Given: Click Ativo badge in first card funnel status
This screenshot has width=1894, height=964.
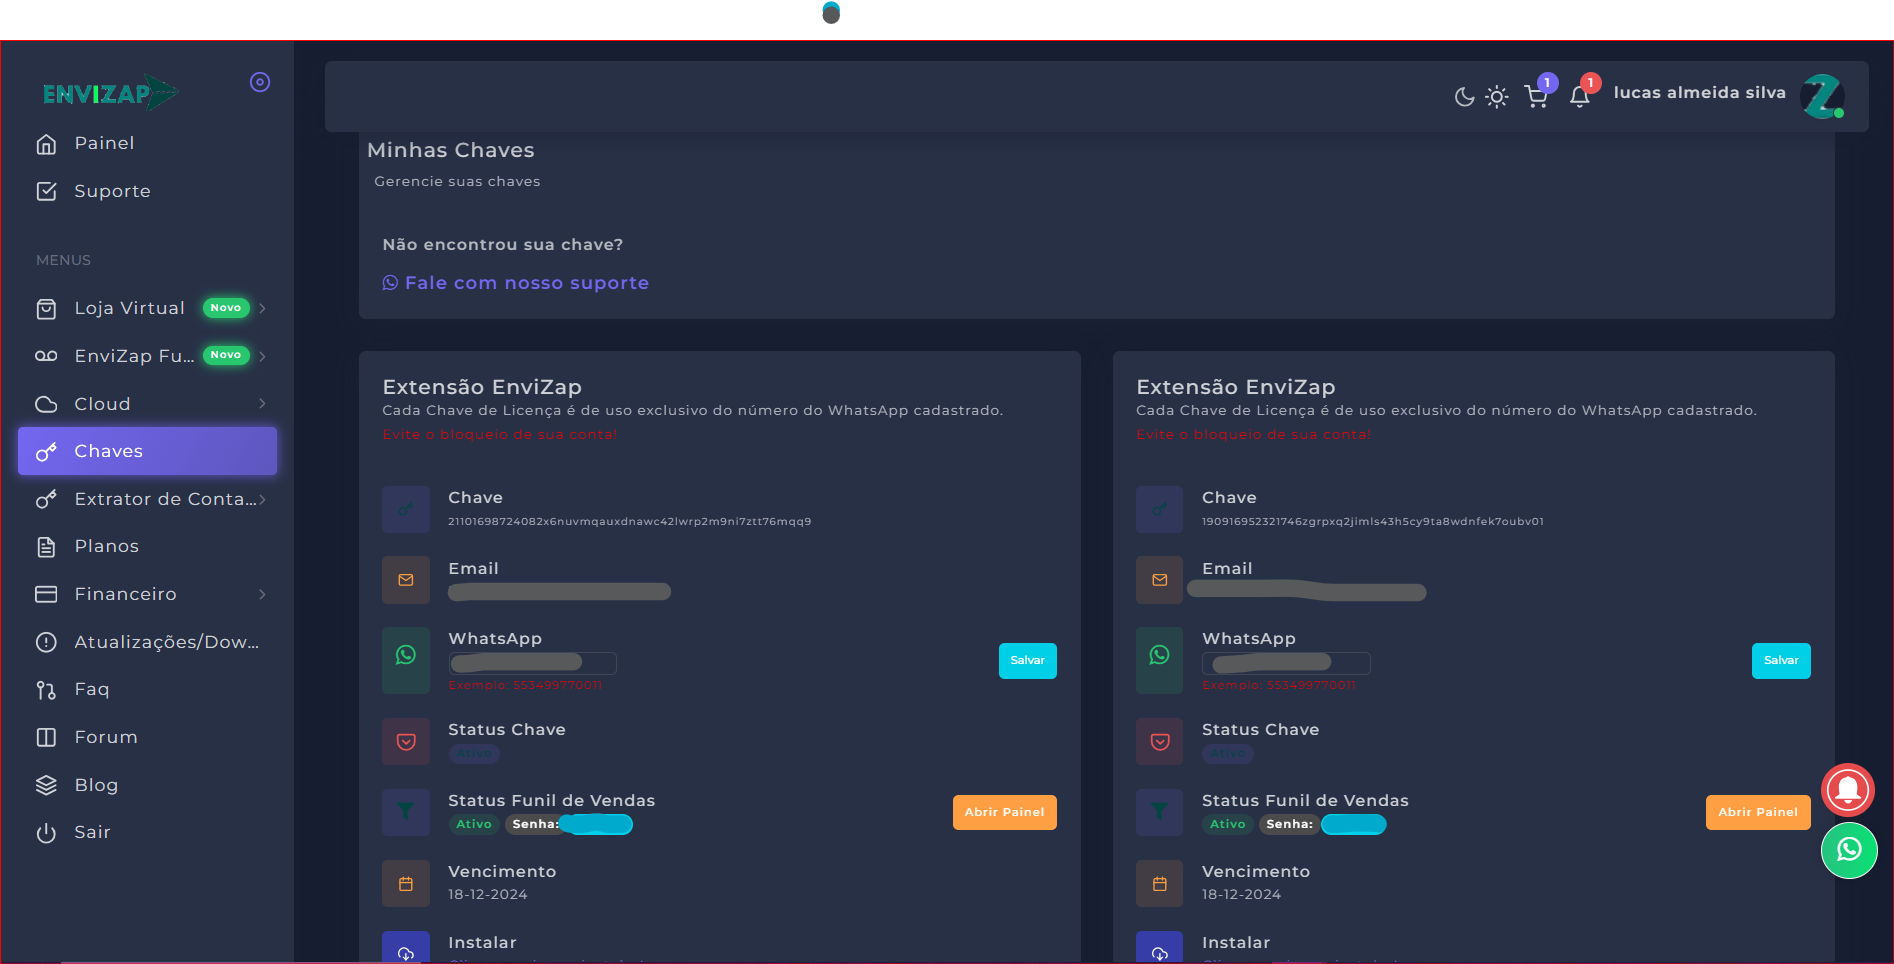Looking at the screenshot, I should pyautogui.click(x=474, y=824).
